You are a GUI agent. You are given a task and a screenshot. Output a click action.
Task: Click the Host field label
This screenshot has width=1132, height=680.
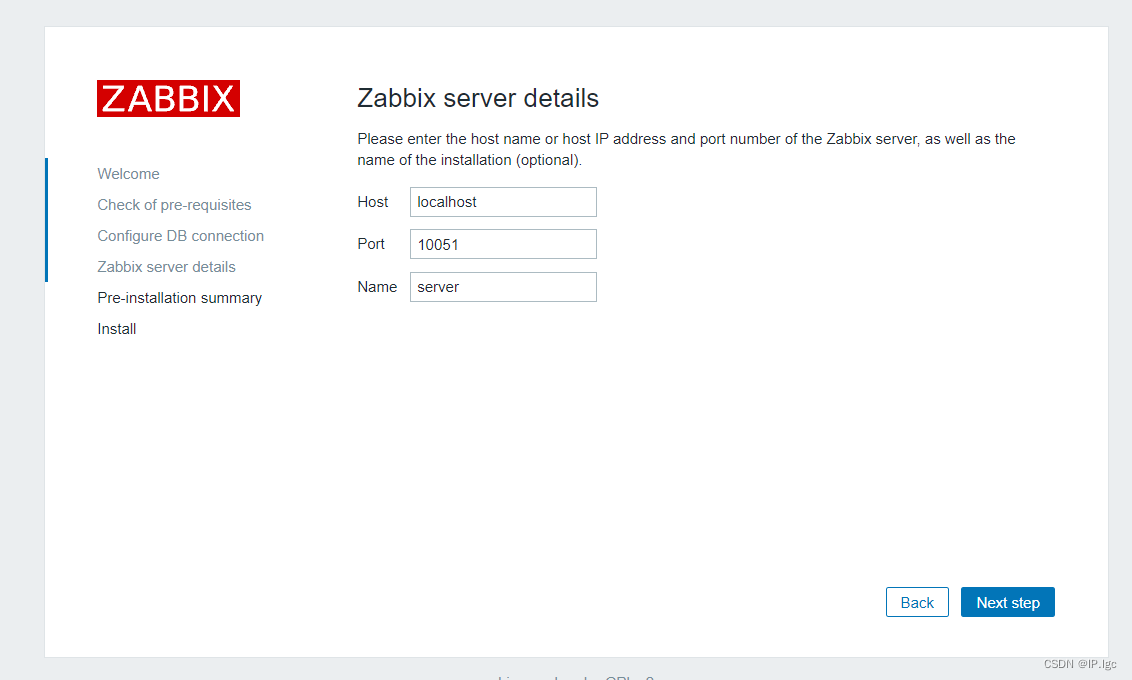[x=373, y=202]
